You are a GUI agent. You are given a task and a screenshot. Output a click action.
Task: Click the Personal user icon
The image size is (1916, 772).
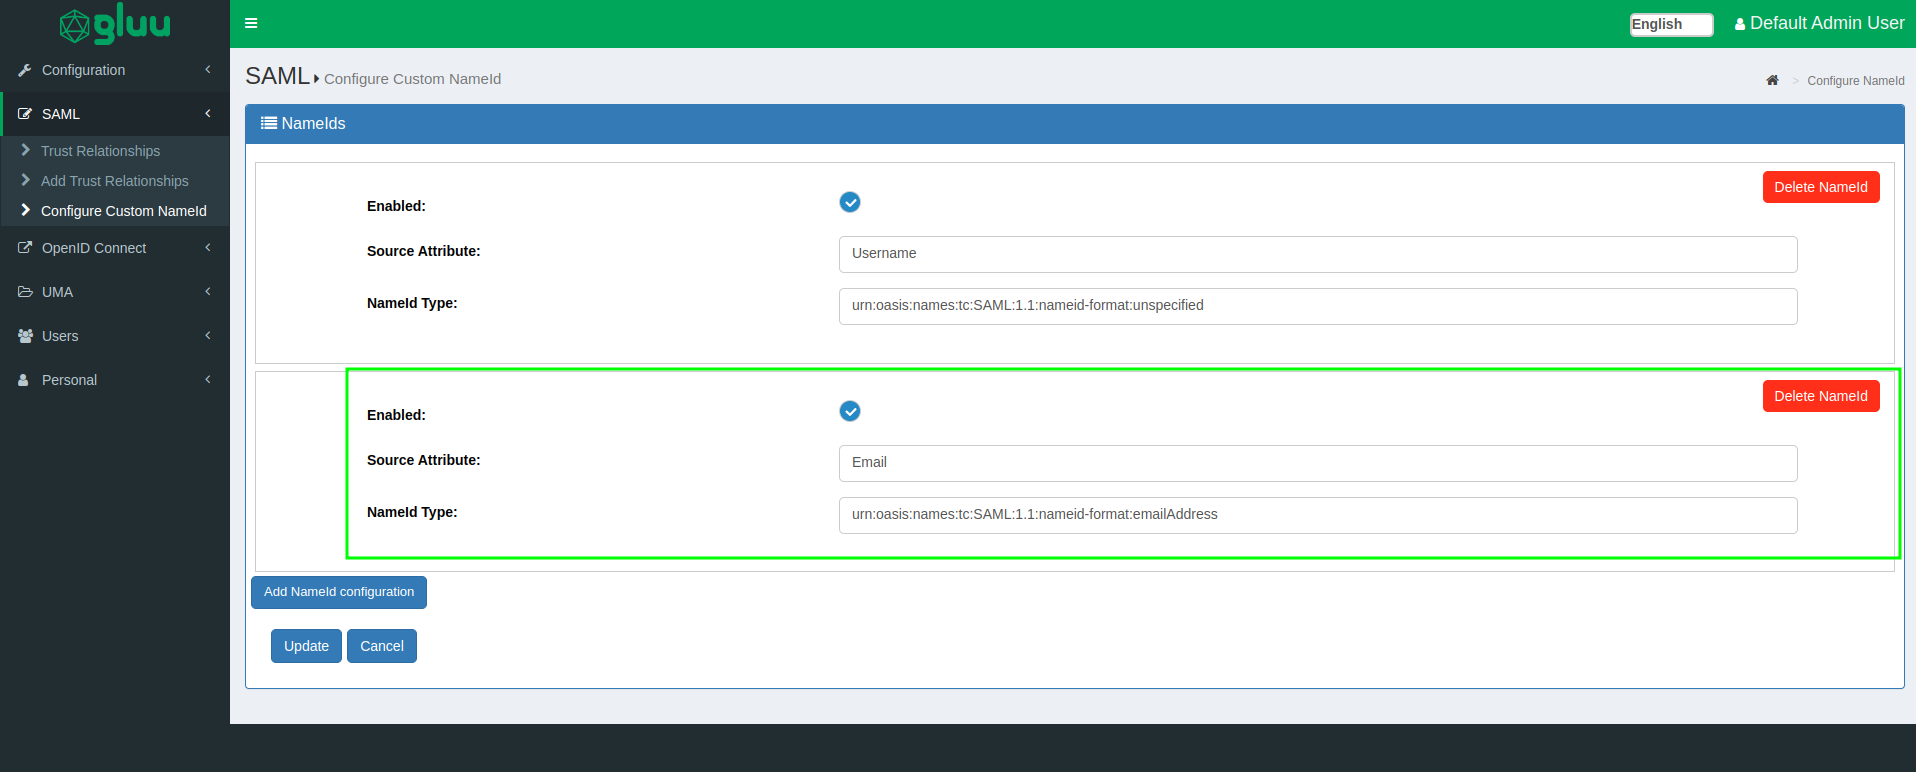[x=24, y=380]
